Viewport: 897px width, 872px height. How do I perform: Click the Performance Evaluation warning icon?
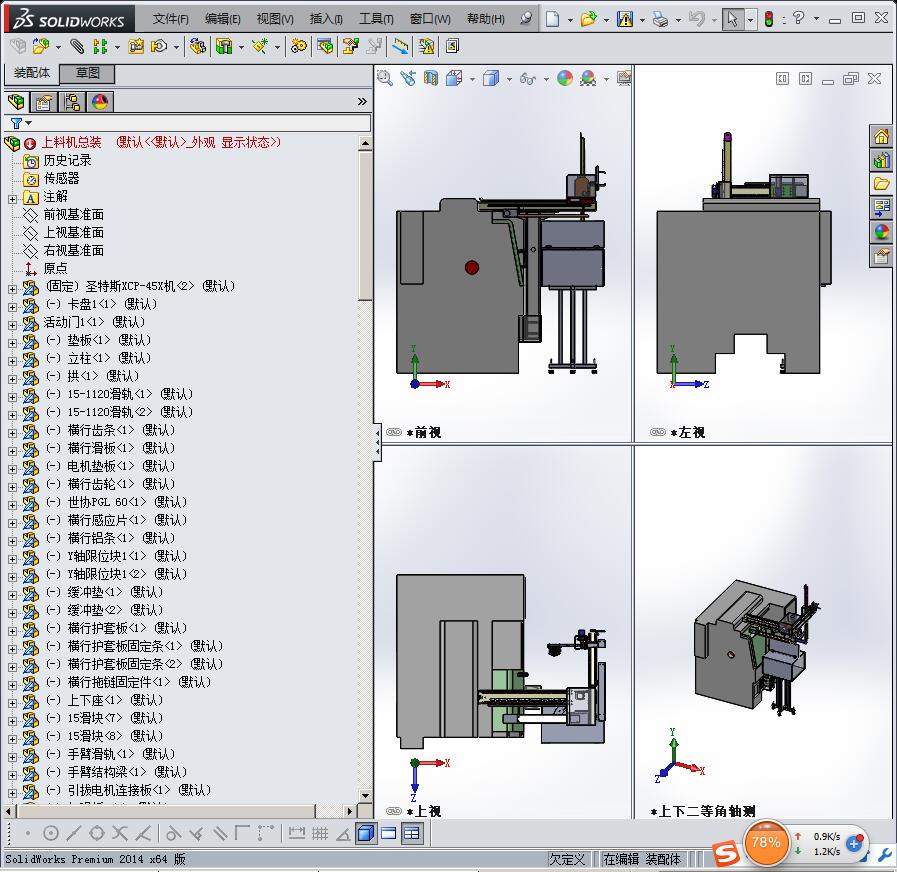426,46
